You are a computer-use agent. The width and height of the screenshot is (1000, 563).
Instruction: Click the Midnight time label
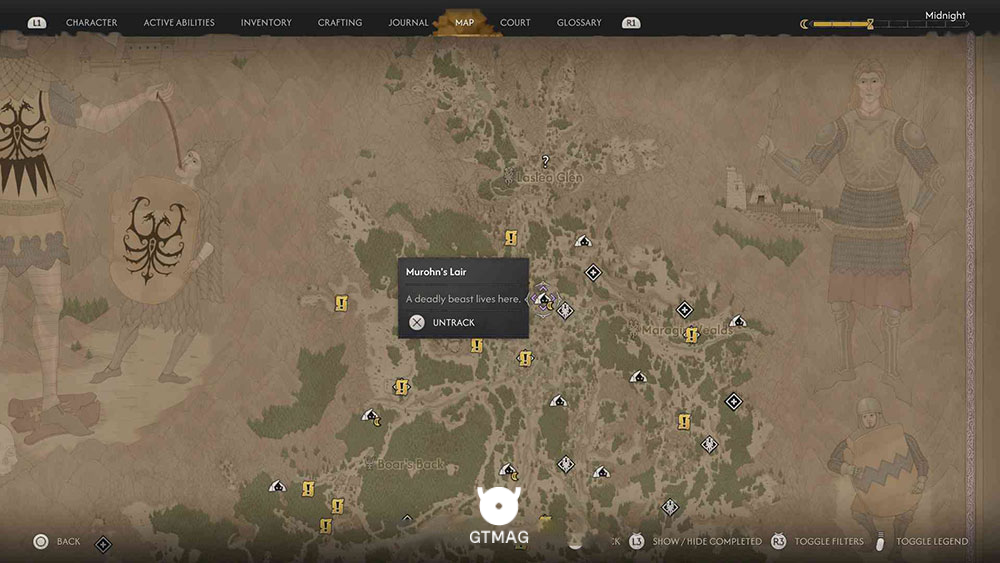pyautogui.click(x=945, y=15)
